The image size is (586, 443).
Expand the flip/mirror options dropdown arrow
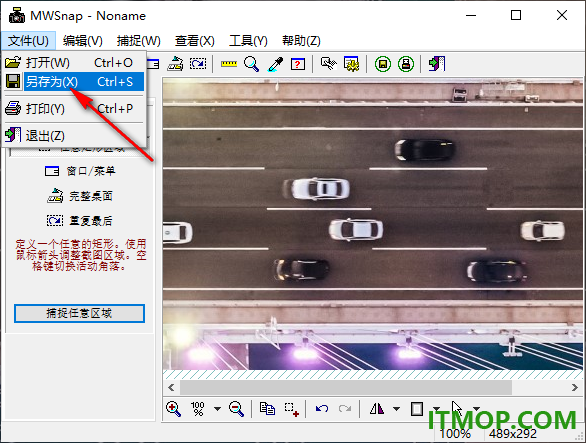[x=397, y=409]
